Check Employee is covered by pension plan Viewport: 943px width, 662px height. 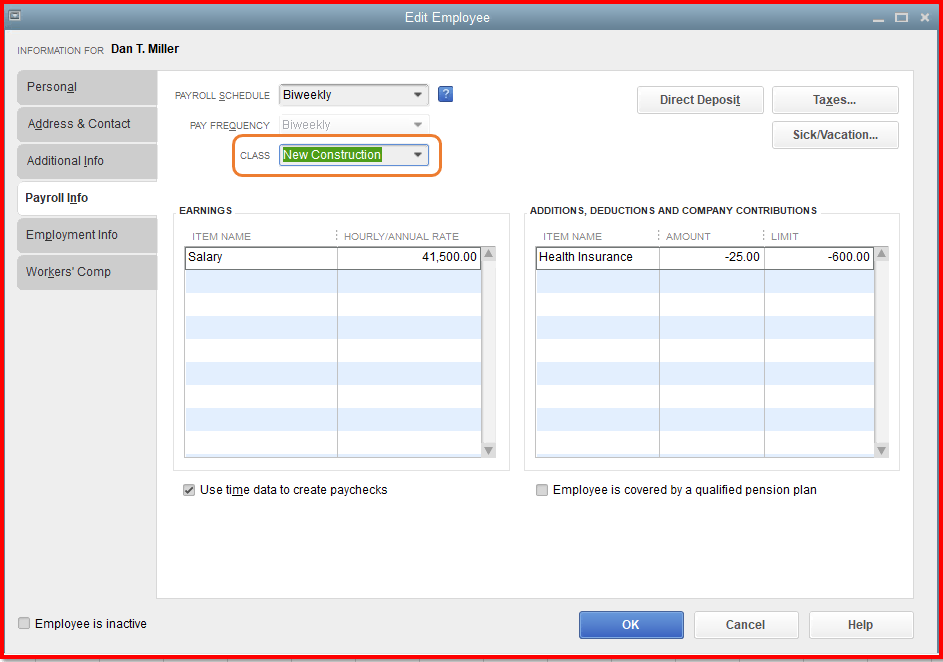pos(542,490)
